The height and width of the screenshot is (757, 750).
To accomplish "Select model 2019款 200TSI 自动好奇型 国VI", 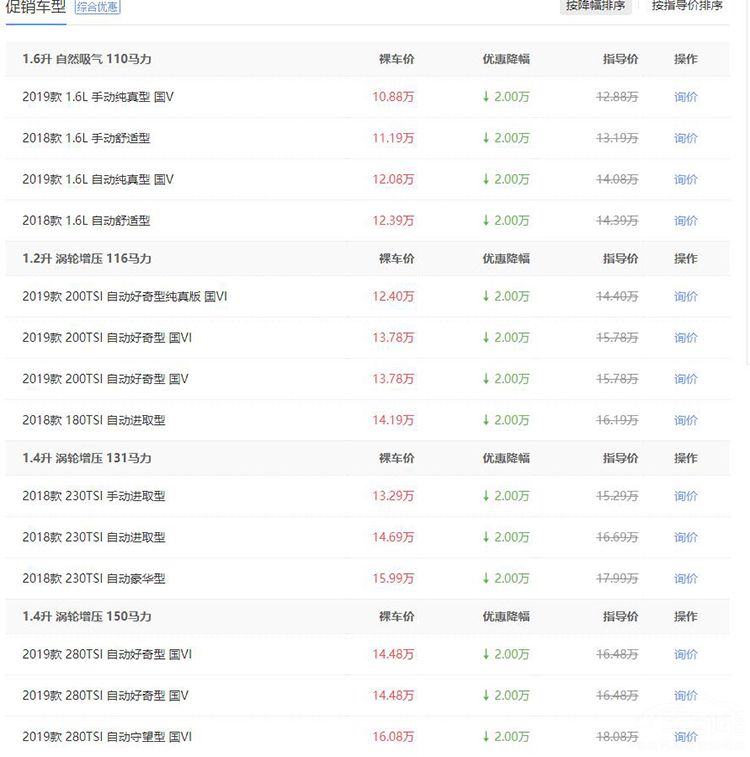I will pyautogui.click(x=107, y=338).
